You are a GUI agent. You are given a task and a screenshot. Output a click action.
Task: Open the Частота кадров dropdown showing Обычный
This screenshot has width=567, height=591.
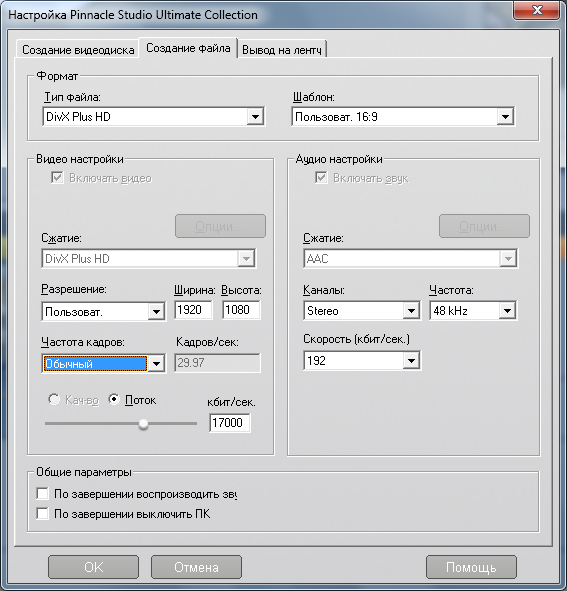(x=103, y=363)
